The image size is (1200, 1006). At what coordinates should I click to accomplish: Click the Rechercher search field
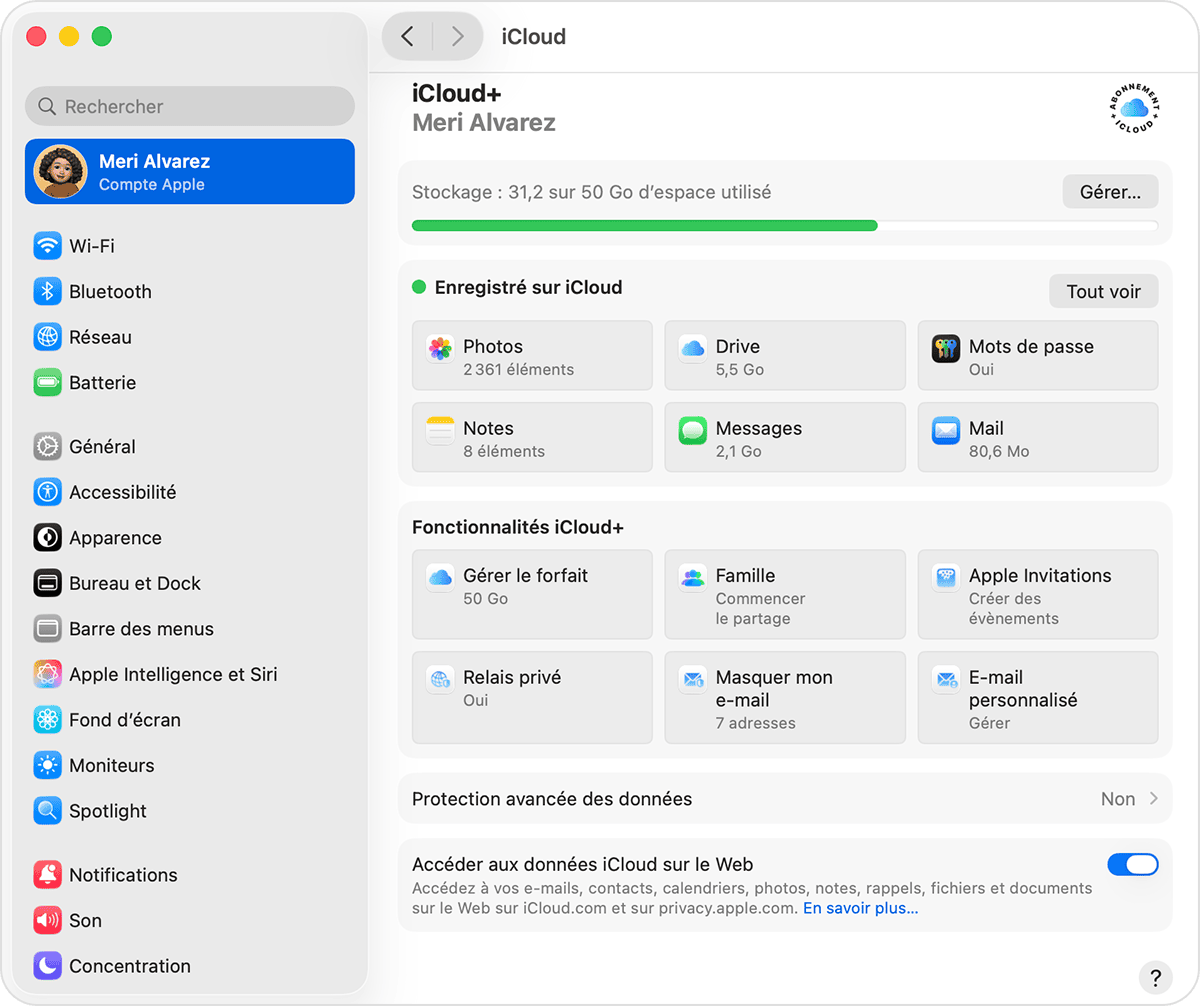click(189, 105)
